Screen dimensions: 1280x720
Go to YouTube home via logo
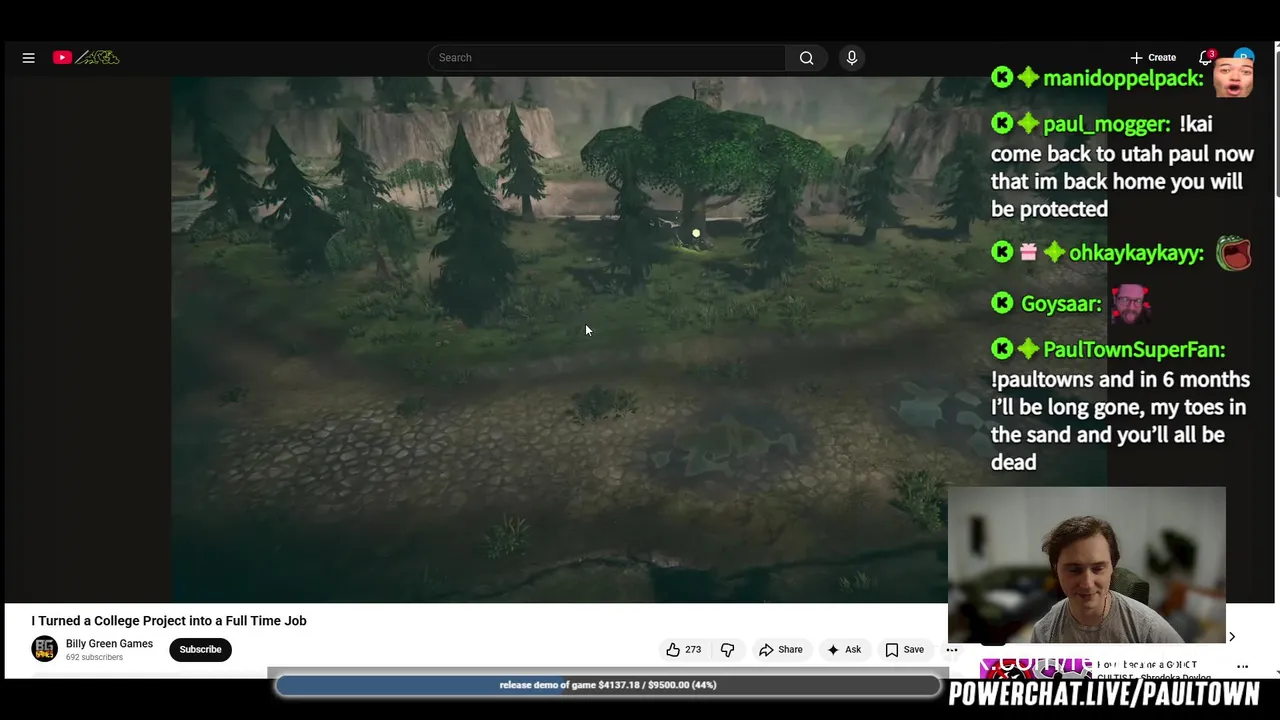tap(86, 58)
